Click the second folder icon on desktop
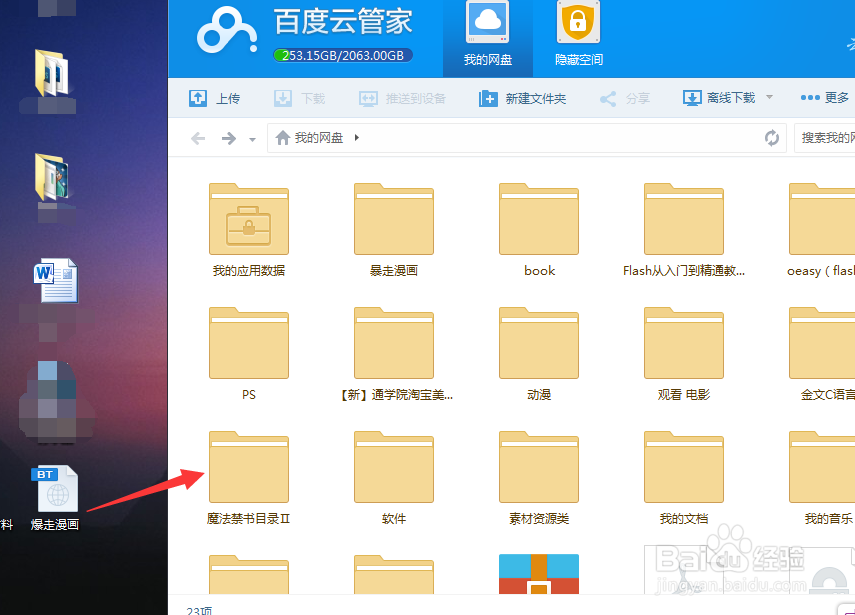 coord(52,177)
